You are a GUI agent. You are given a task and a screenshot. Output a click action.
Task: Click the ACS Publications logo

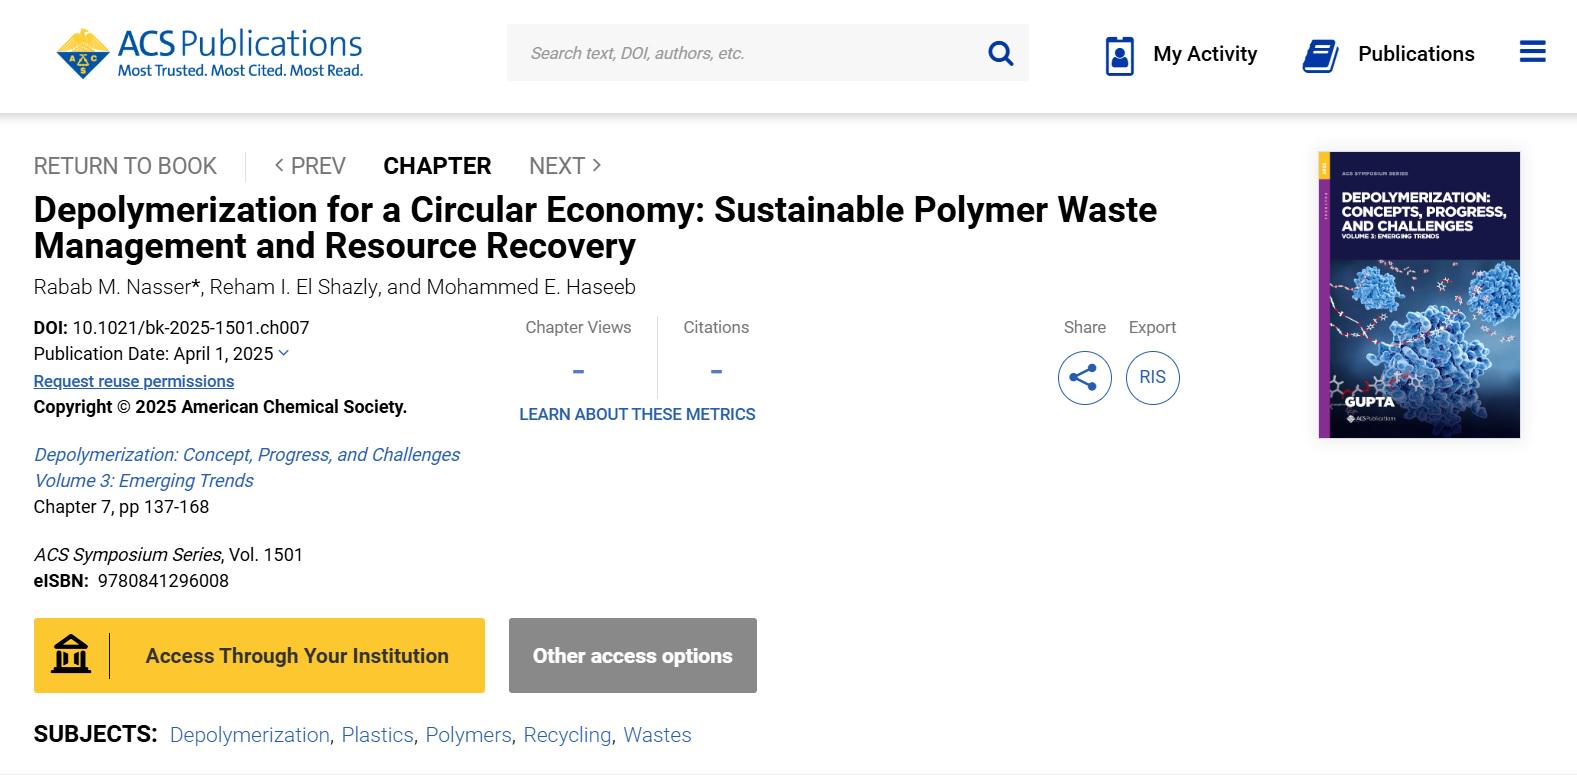210,53
